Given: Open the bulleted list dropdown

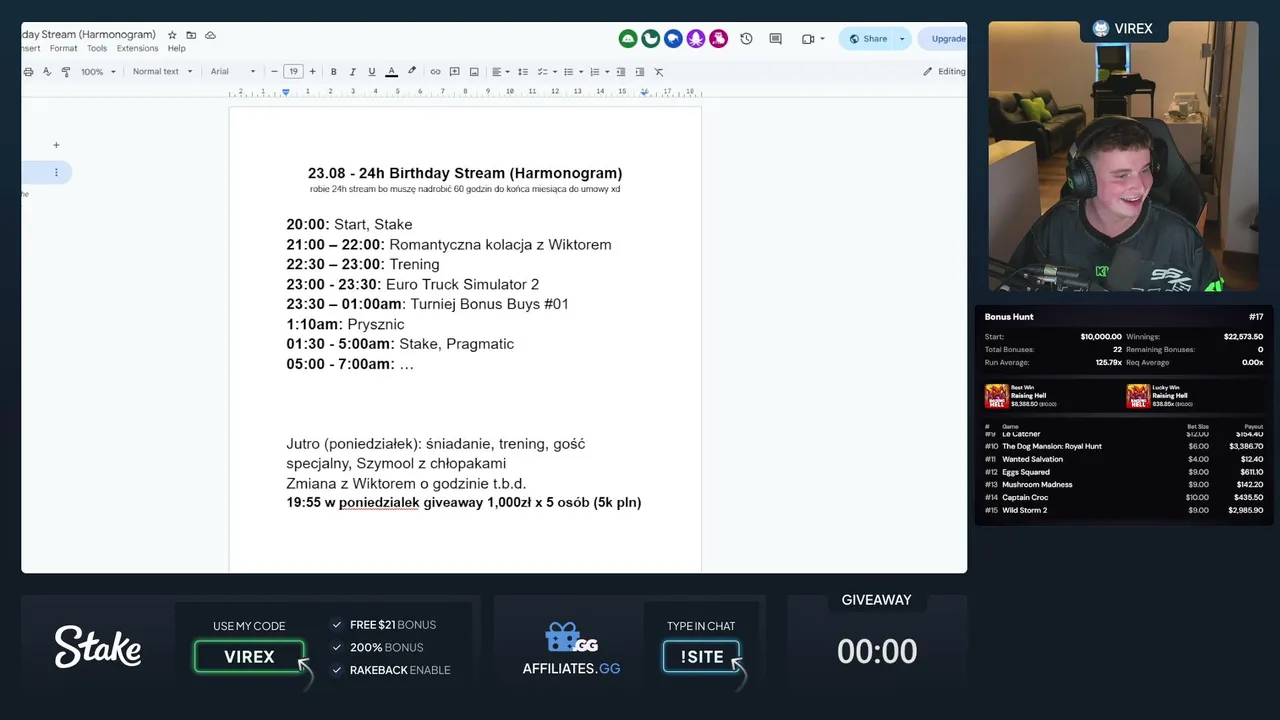Looking at the screenshot, I should pyautogui.click(x=573, y=72).
